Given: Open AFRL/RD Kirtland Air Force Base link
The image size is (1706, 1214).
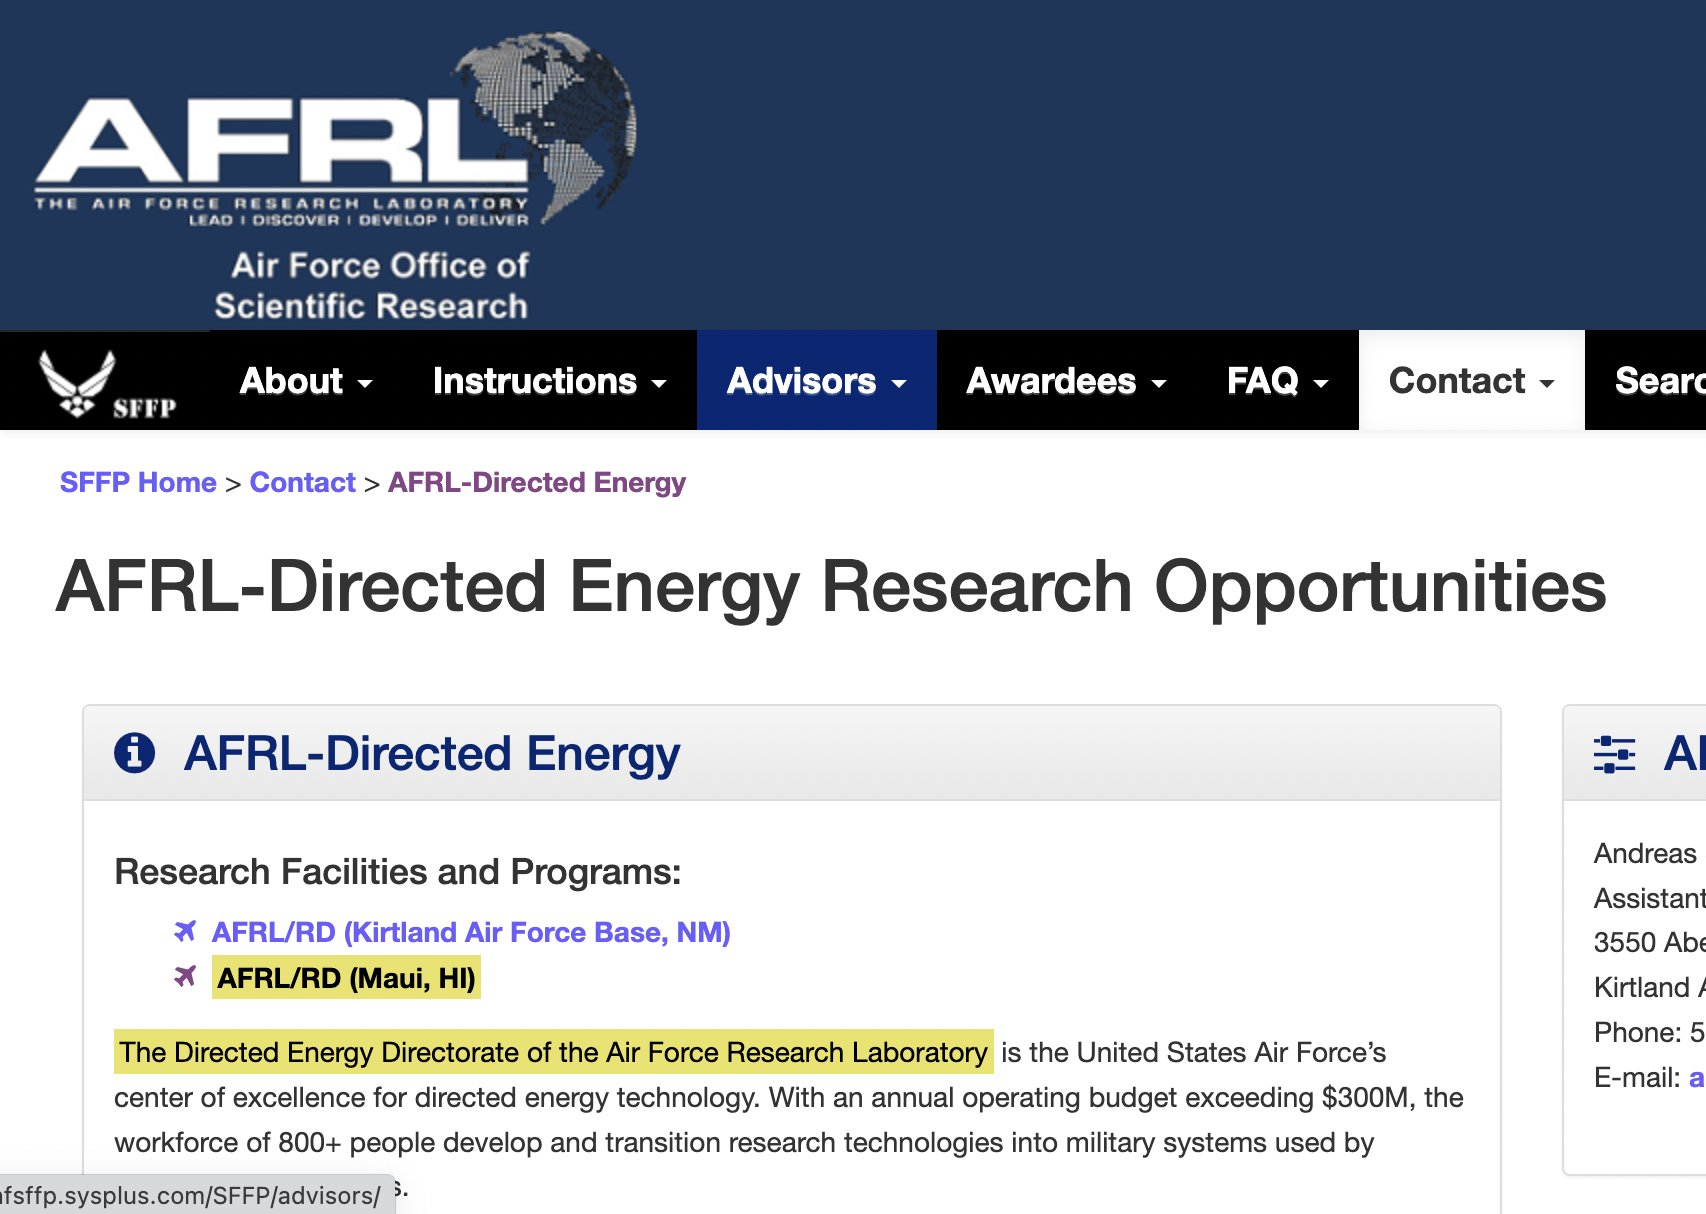Looking at the screenshot, I should tap(471, 932).
